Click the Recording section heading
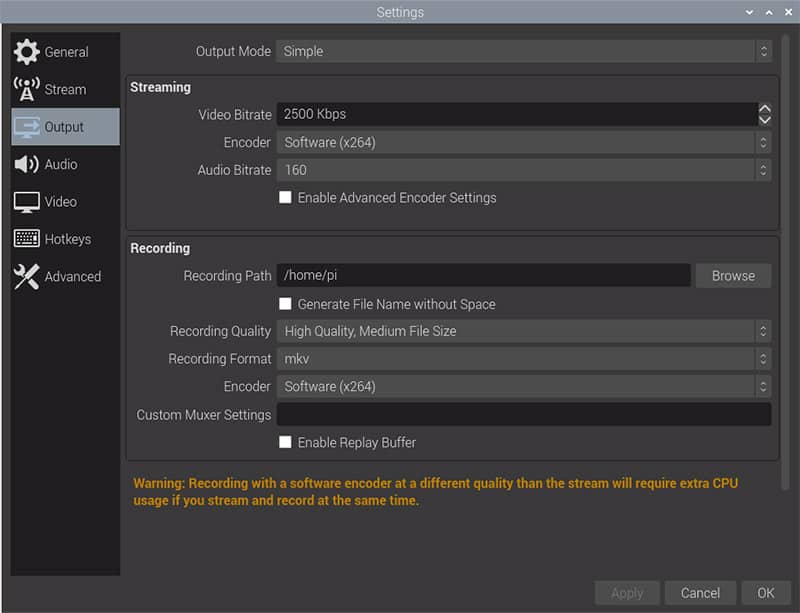Image resolution: width=800 pixels, height=613 pixels. click(x=160, y=248)
